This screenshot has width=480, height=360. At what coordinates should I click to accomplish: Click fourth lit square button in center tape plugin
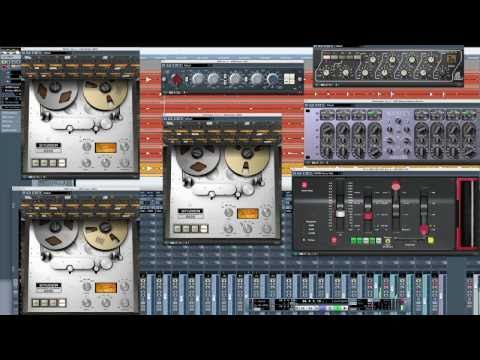click(x=204, y=229)
